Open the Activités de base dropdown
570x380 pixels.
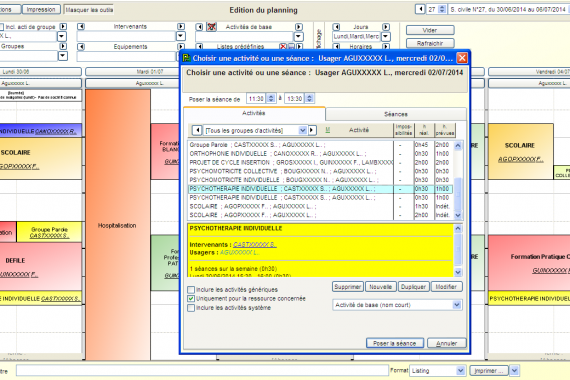tap(298, 36)
